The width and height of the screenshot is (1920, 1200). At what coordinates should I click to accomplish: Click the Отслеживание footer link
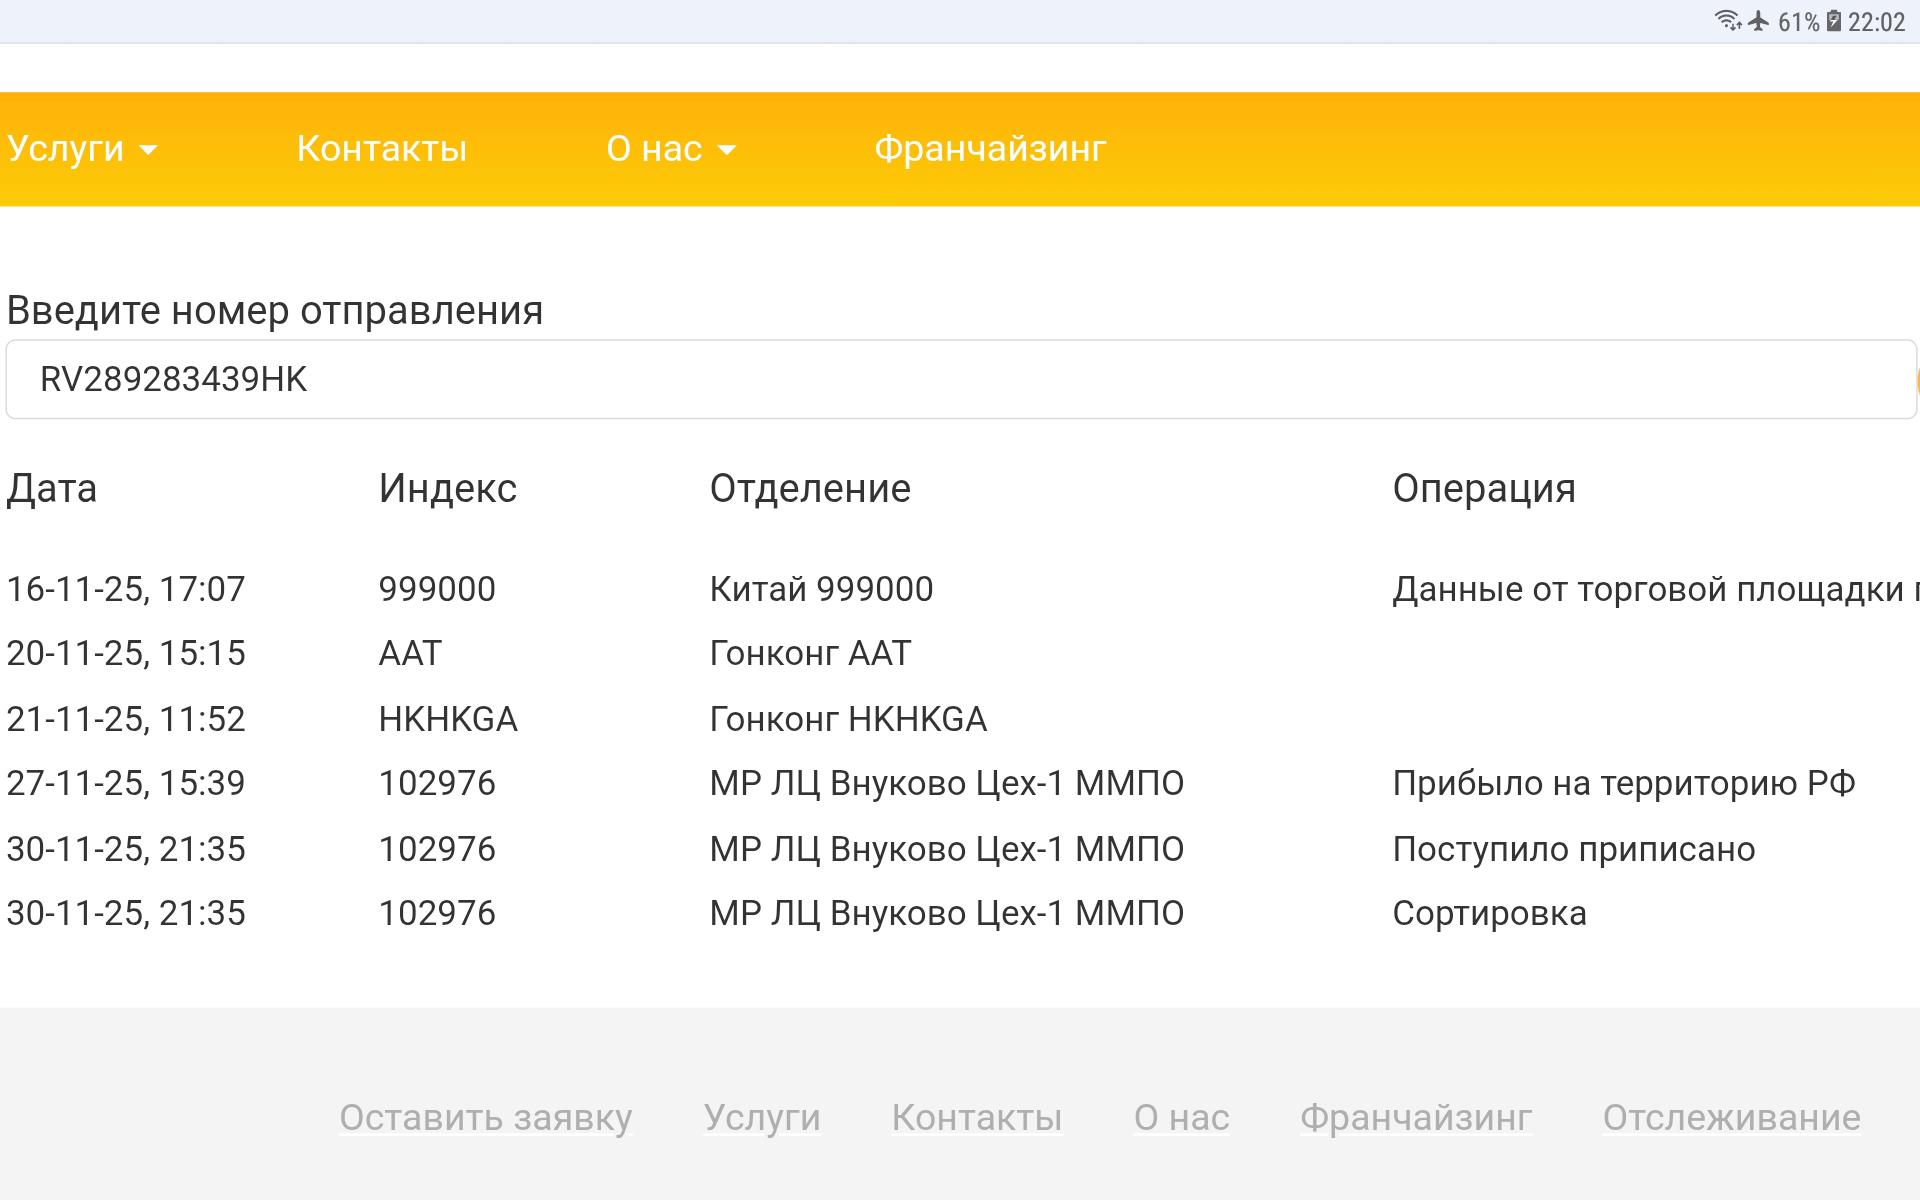click(x=1731, y=1117)
